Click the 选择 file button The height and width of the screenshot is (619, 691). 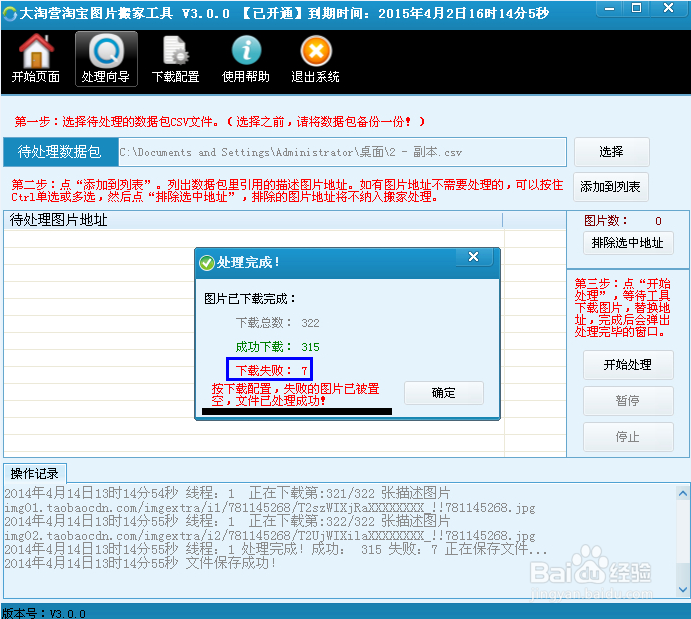tap(611, 152)
